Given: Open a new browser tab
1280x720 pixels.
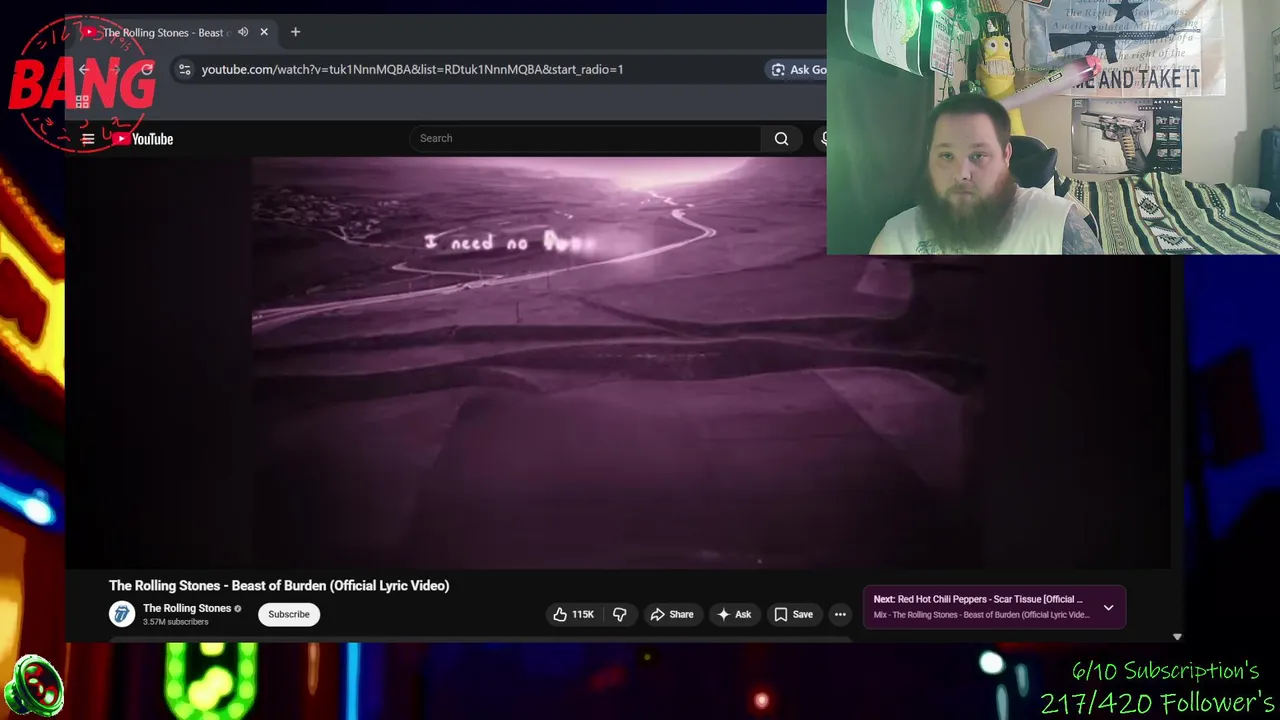Looking at the screenshot, I should tap(295, 32).
